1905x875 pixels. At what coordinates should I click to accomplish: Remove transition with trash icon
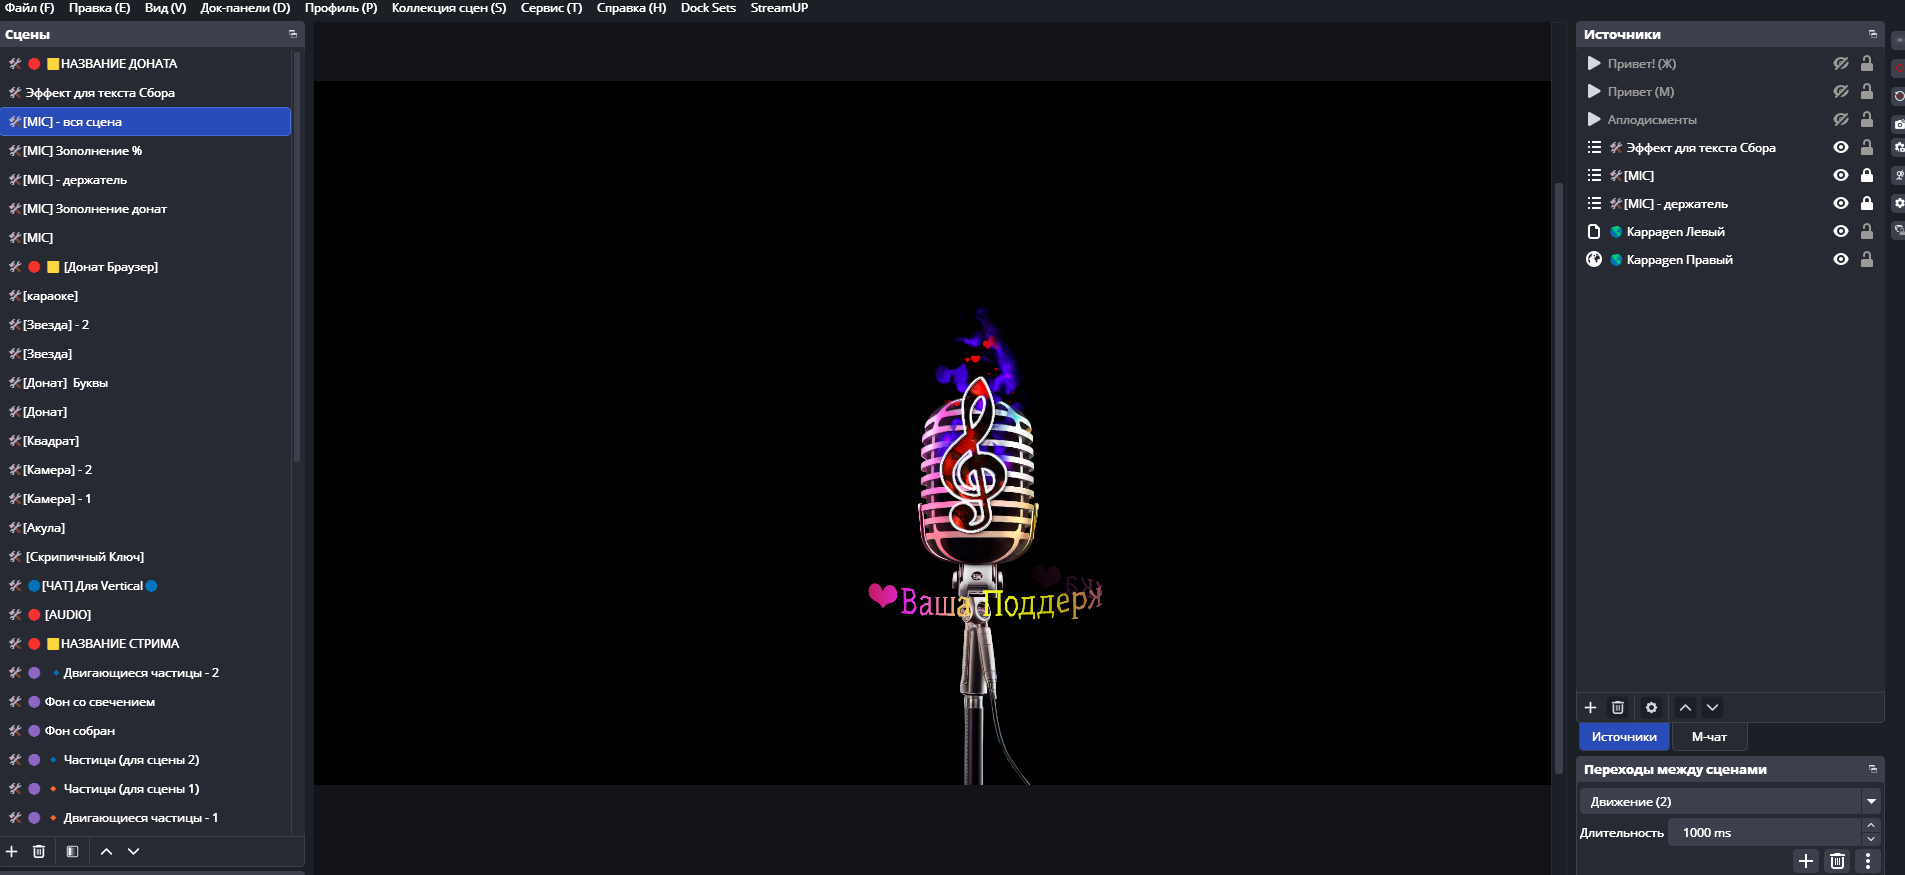[x=1837, y=861]
